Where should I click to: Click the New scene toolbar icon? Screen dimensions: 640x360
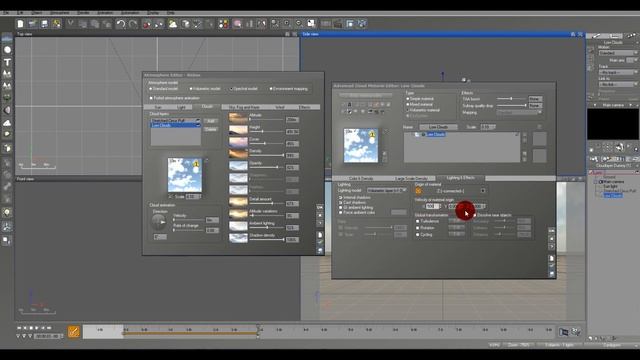coord(20,24)
